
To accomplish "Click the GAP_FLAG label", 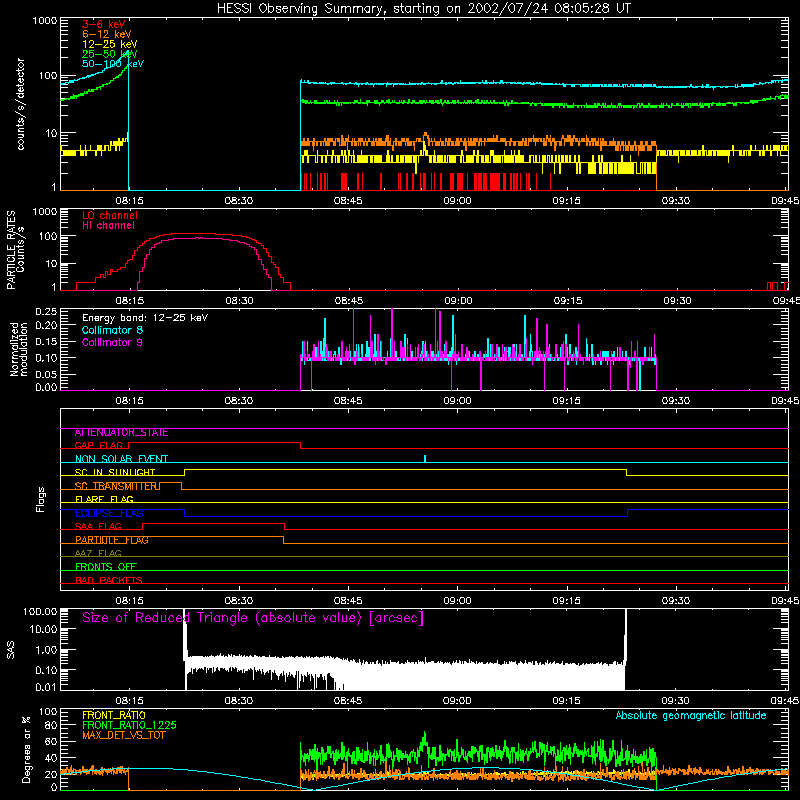I will (x=98, y=445).
